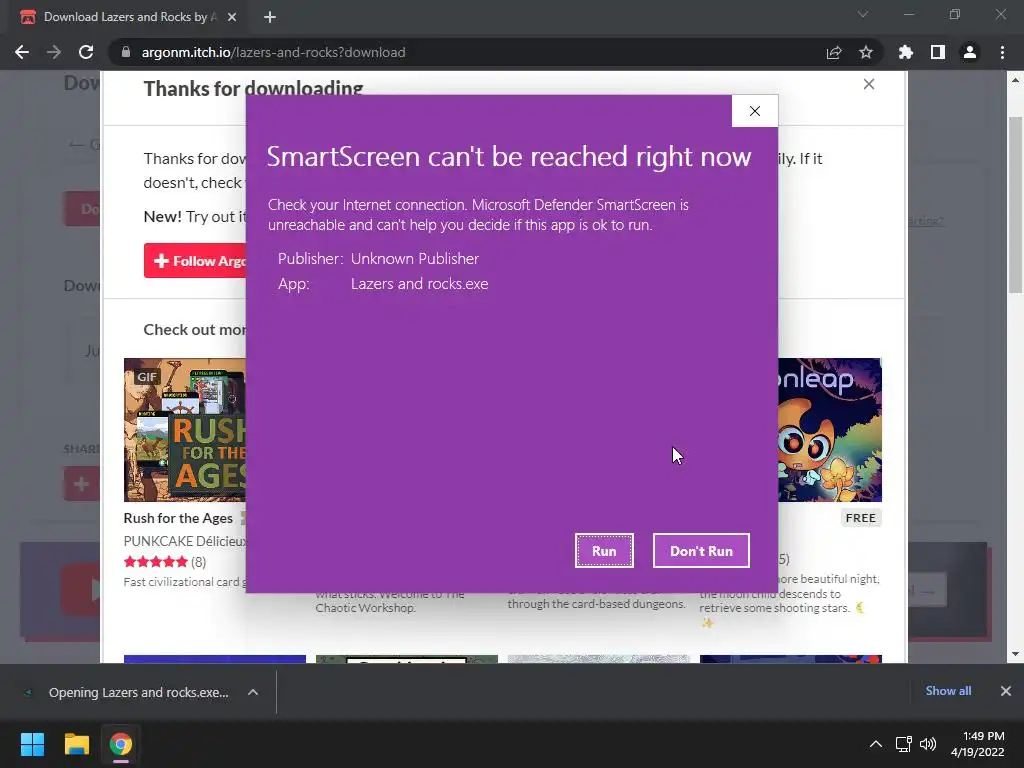
Task: Close the SmartScreen dialog with X
Action: (755, 111)
